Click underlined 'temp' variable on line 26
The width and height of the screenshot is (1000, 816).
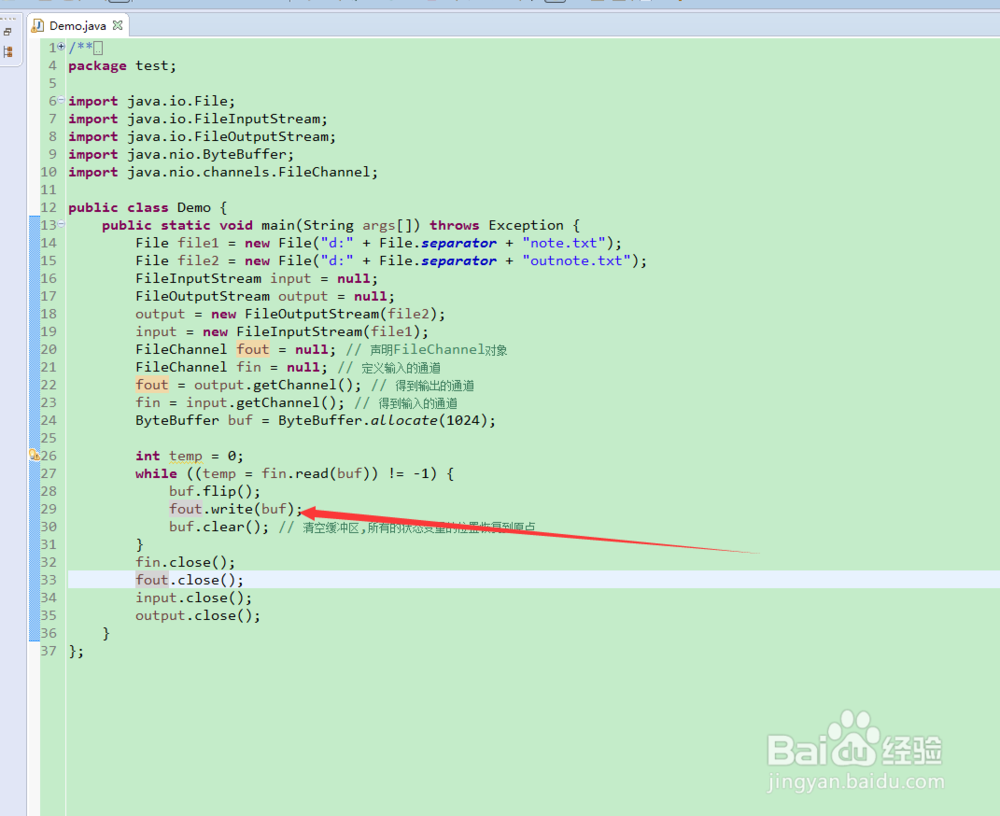point(186,456)
